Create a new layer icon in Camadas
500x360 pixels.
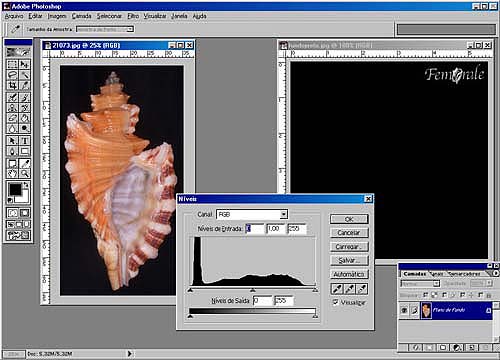(x=472, y=348)
